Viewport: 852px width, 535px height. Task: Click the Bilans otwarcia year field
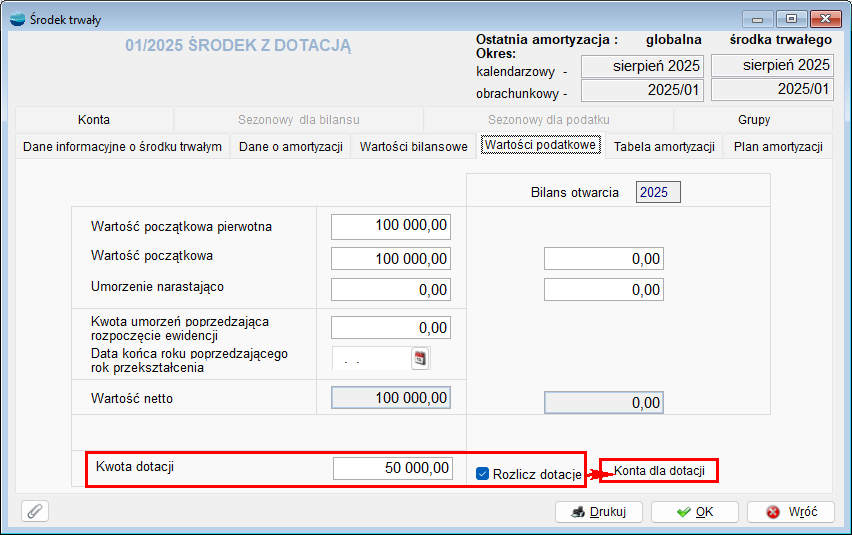pyautogui.click(x=658, y=192)
